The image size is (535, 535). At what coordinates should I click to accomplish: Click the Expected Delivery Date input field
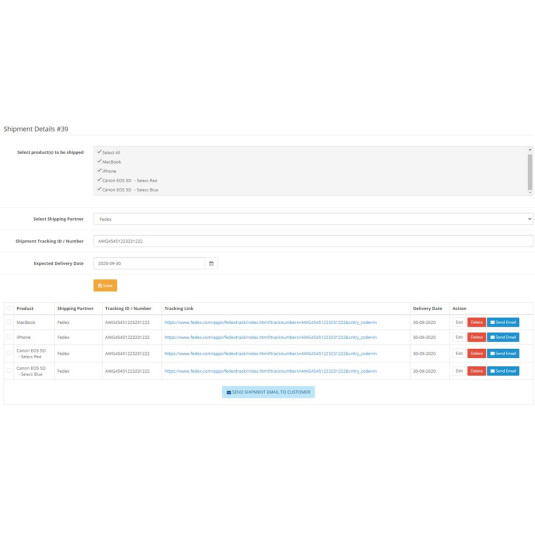[x=149, y=263]
